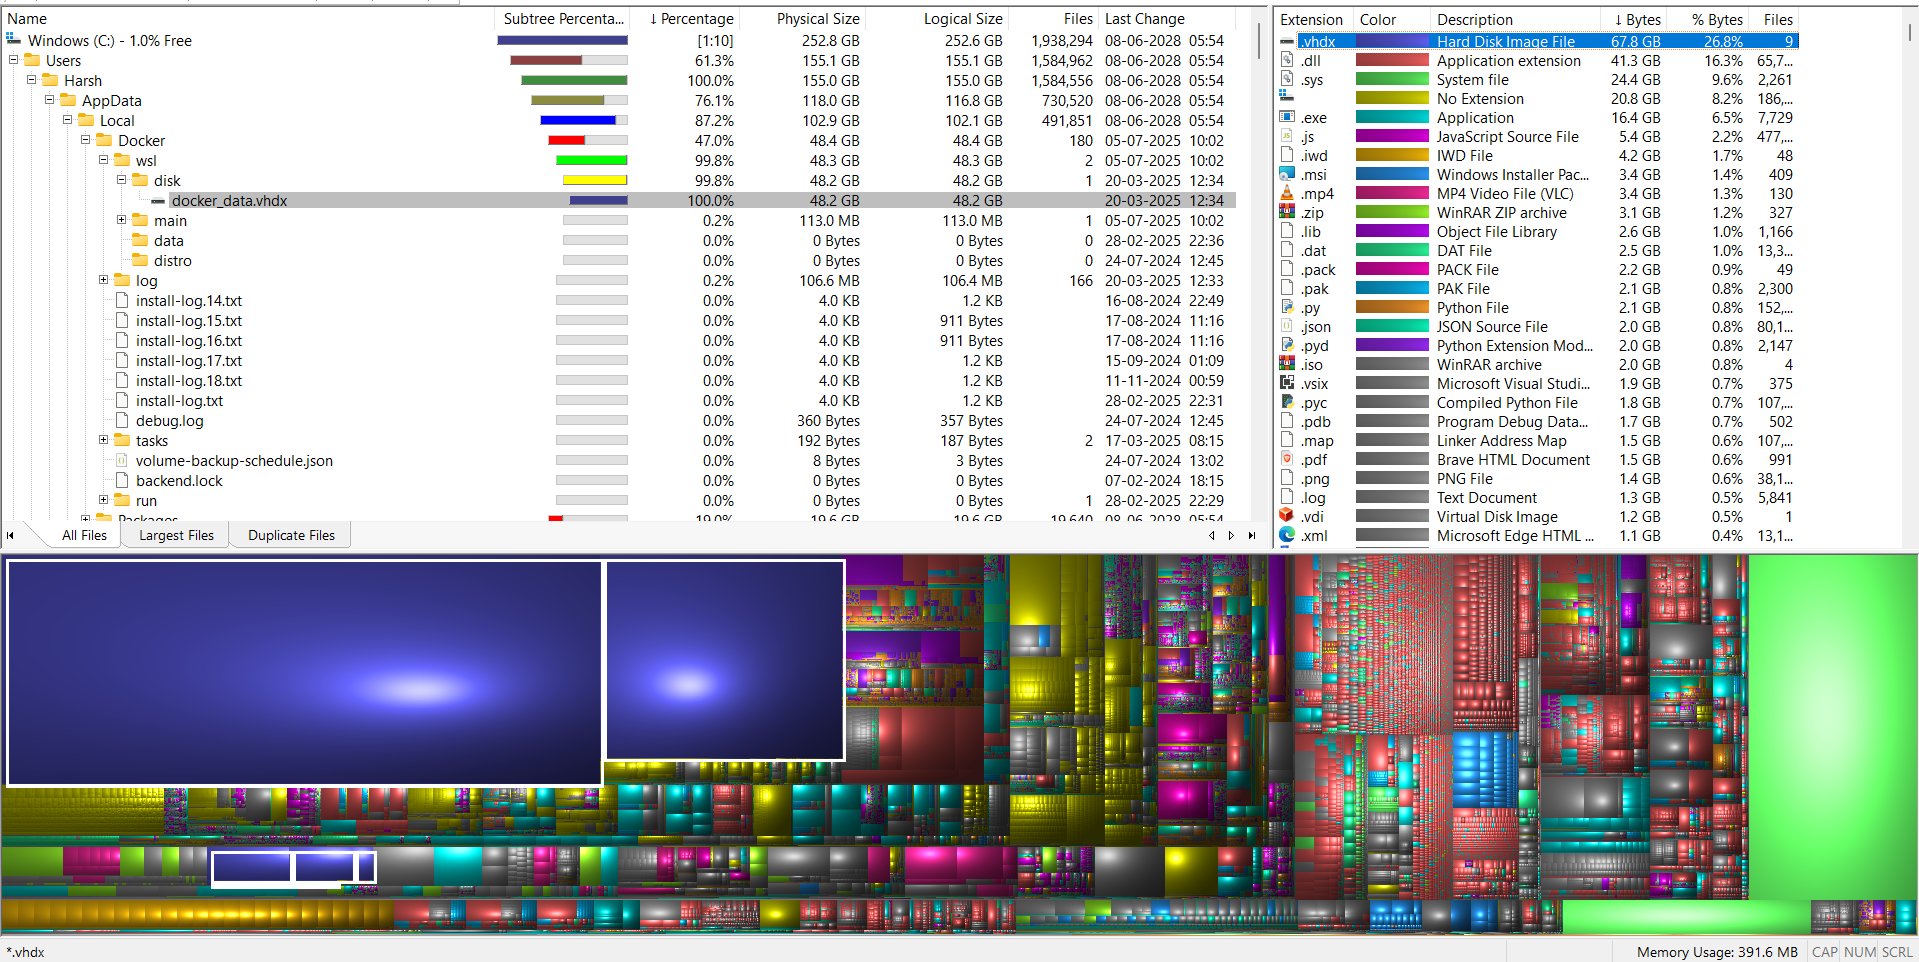Click the WinRAR icon beside .zip

[1287, 213]
